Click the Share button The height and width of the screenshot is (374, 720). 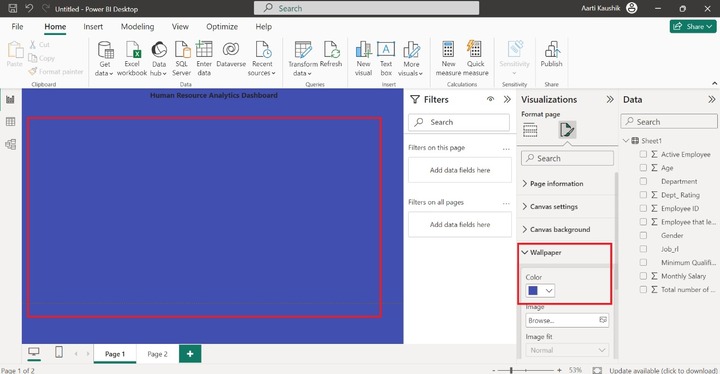click(x=693, y=27)
